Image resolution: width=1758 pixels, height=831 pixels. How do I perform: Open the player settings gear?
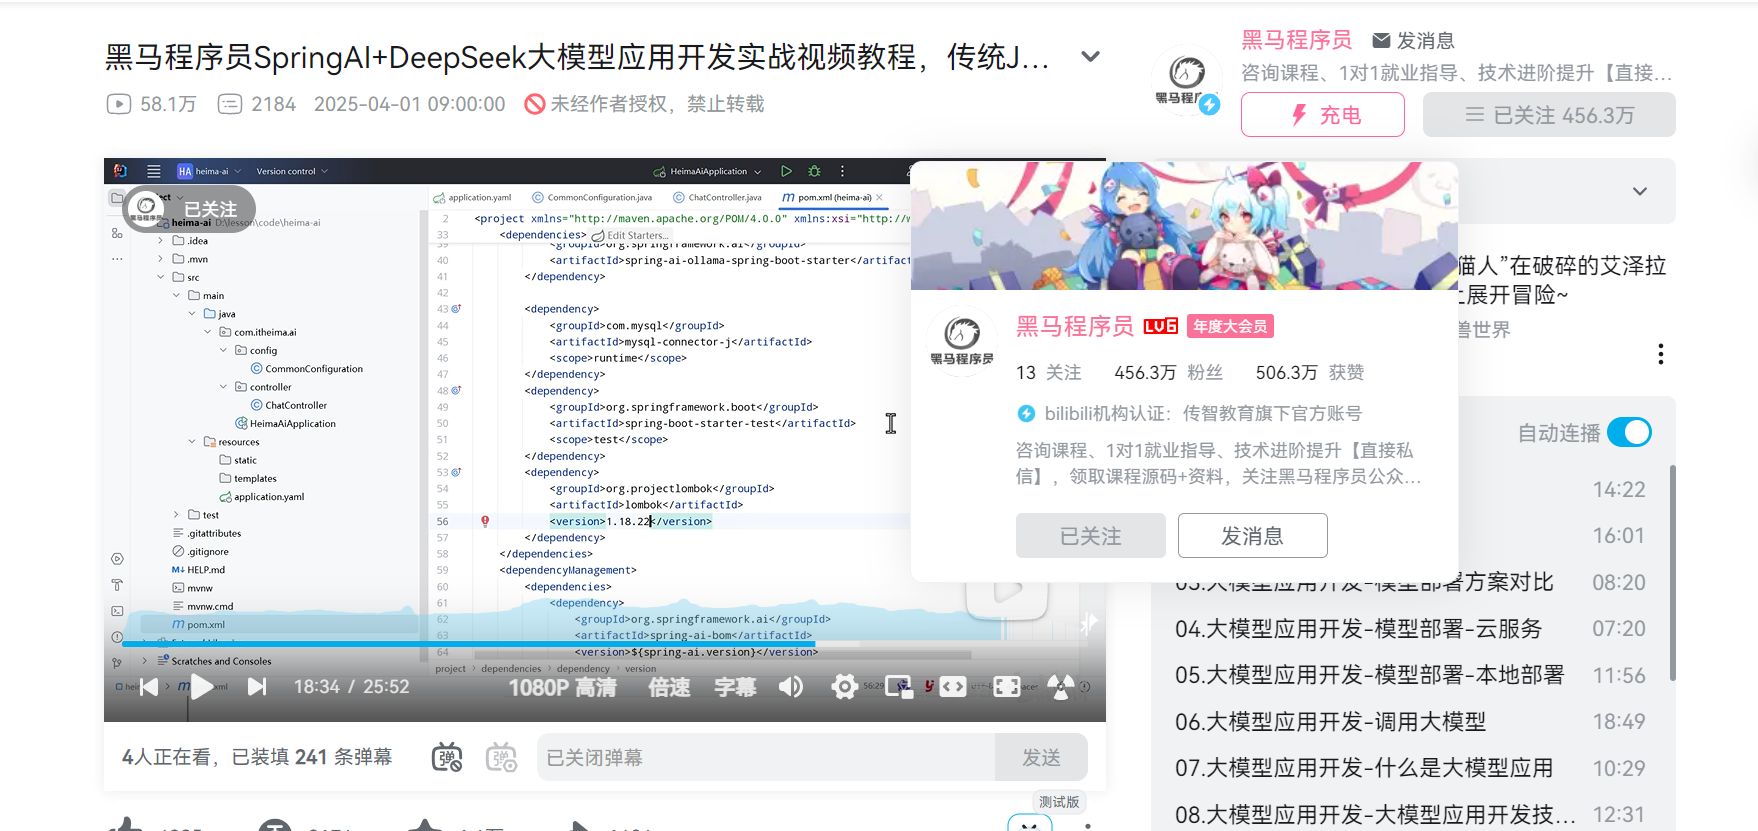click(x=845, y=687)
